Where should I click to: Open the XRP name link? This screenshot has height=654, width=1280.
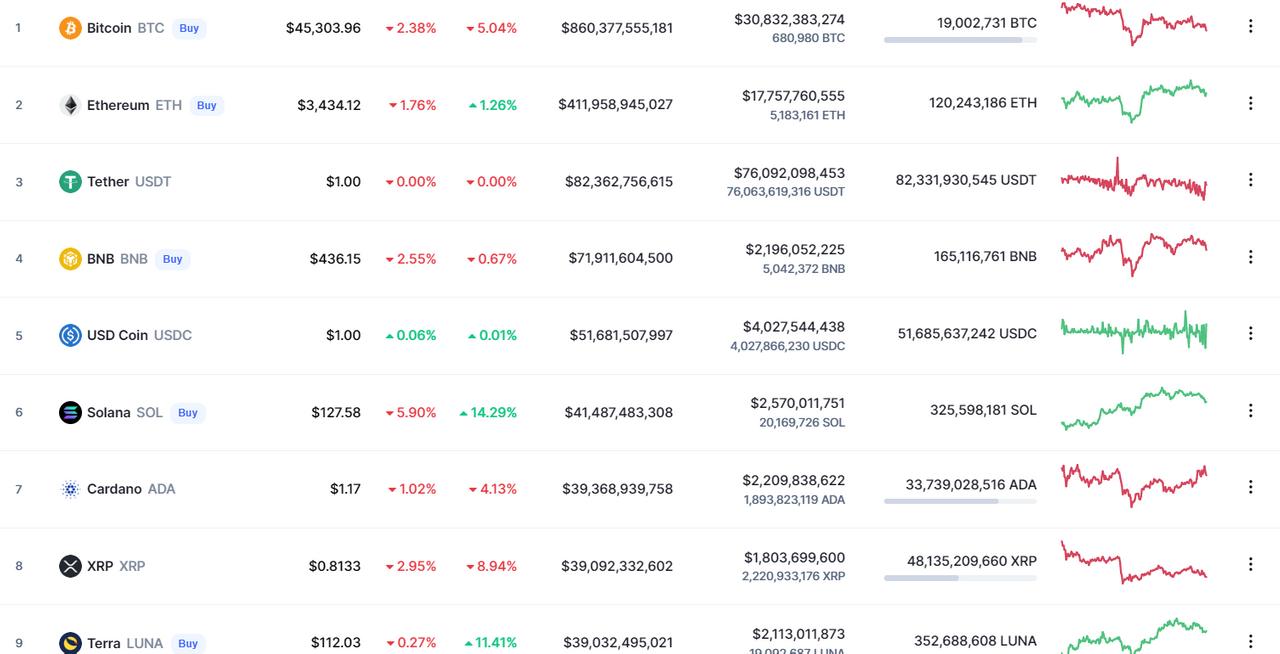(116, 566)
